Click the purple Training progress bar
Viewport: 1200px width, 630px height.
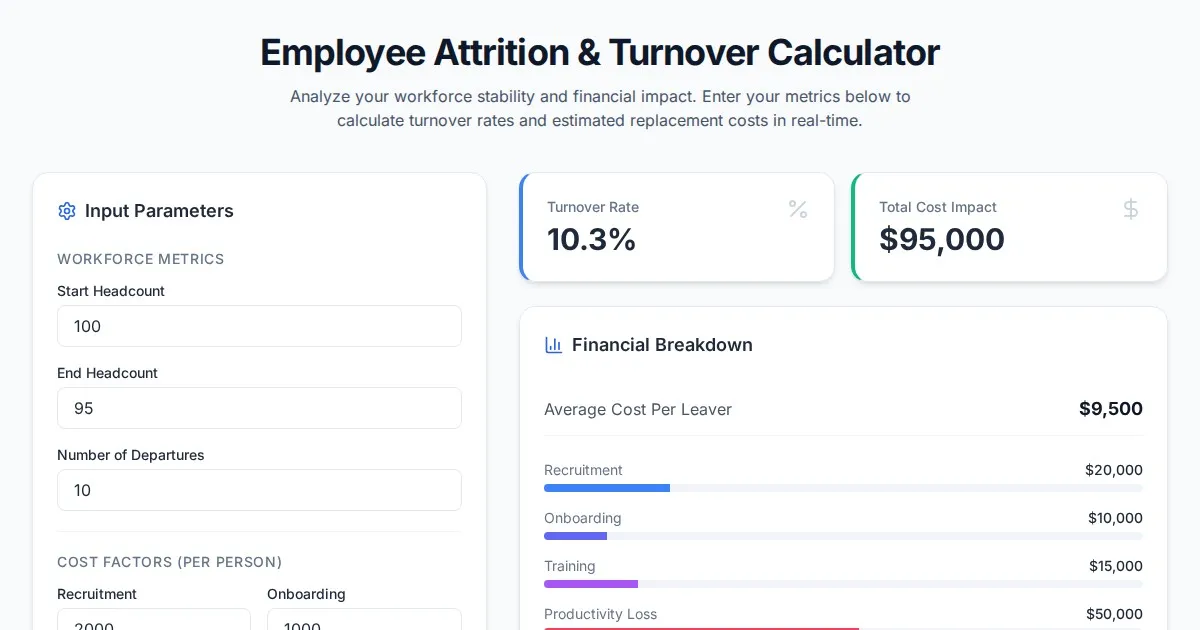591,584
